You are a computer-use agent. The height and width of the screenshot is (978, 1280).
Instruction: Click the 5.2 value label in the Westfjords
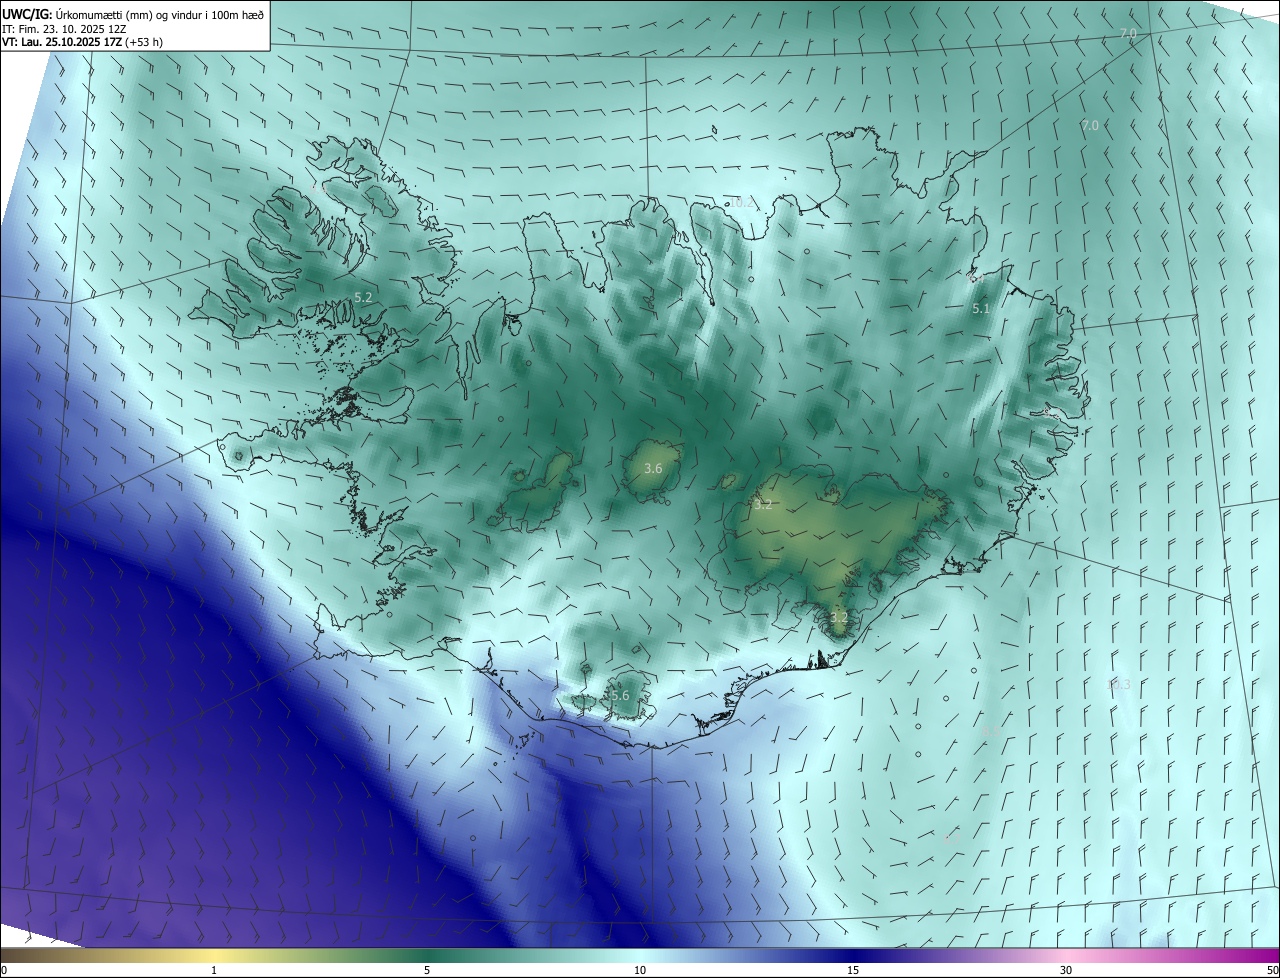(x=363, y=298)
